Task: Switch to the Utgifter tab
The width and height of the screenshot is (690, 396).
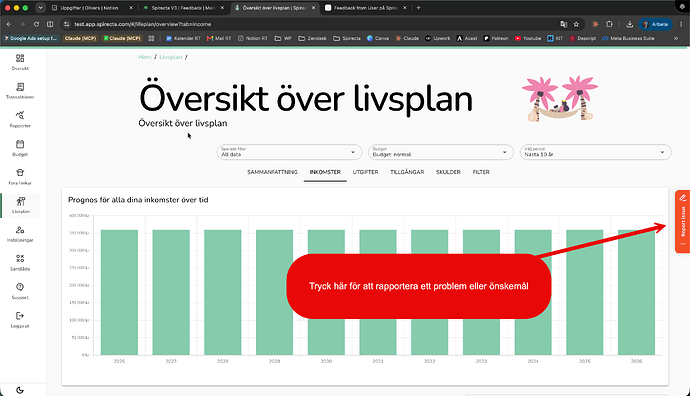Action: point(365,172)
